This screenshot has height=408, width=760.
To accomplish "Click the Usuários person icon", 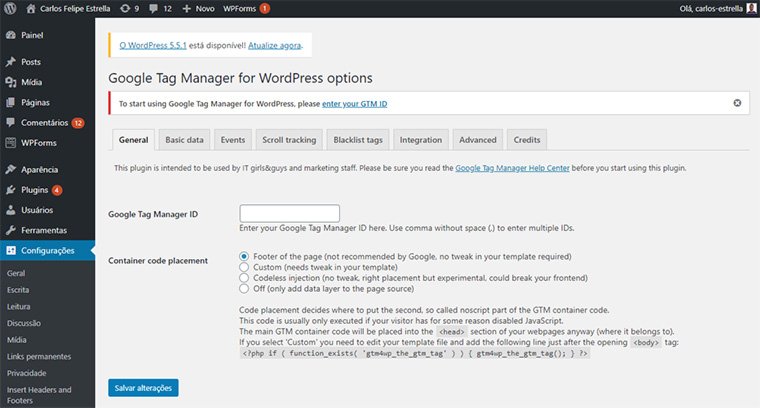I will 11,210.
